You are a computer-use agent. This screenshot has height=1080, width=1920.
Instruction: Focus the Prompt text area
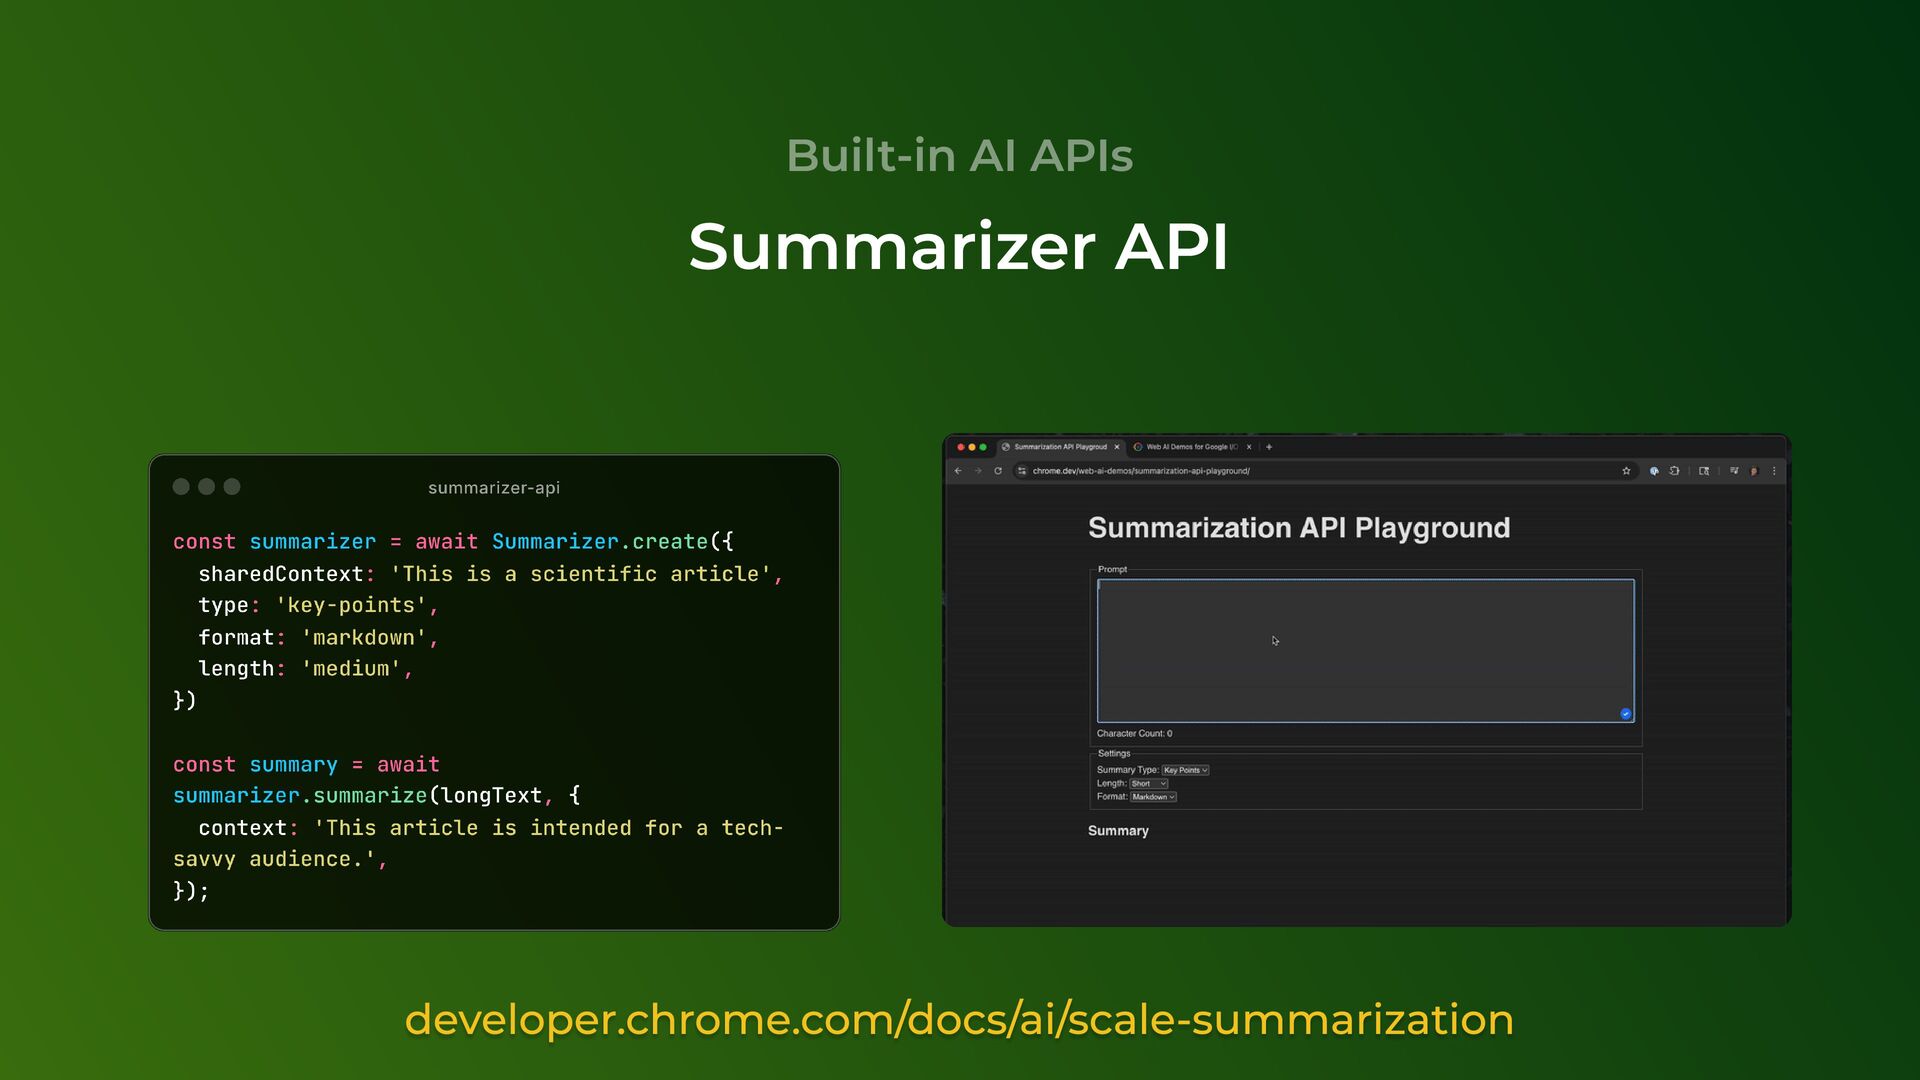click(x=1365, y=651)
